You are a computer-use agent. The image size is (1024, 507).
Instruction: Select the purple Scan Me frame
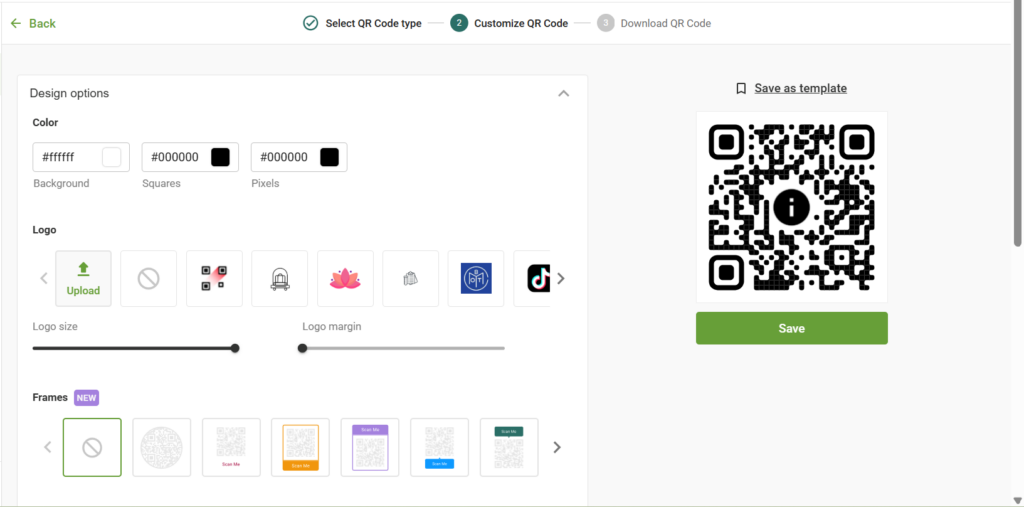click(x=370, y=448)
